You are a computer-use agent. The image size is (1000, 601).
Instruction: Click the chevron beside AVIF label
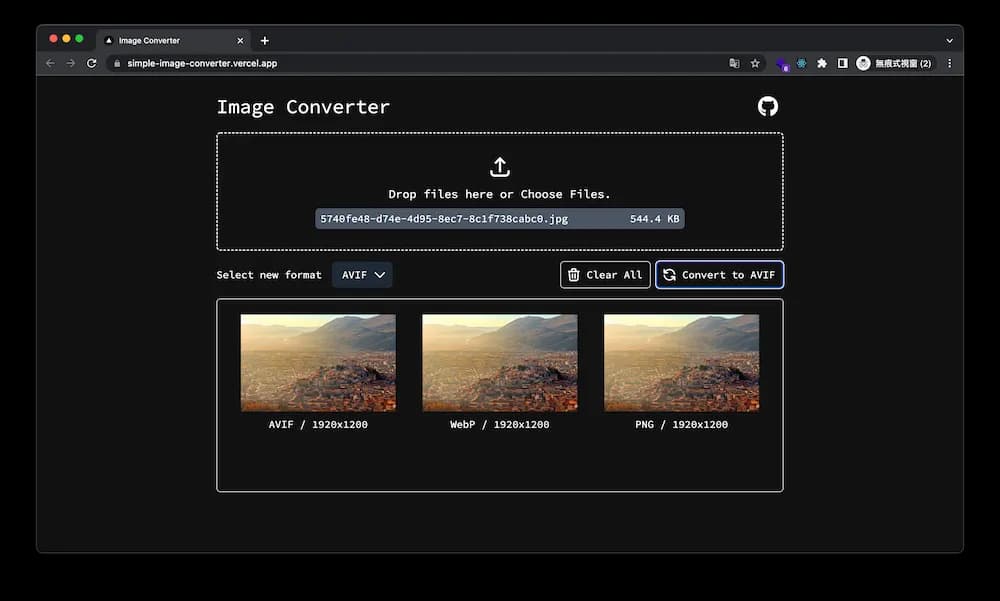point(378,274)
